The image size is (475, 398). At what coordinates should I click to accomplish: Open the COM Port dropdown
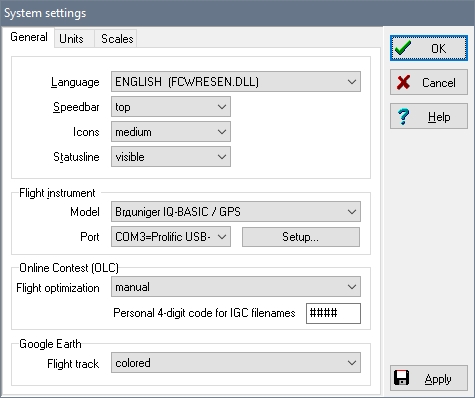pos(171,237)
